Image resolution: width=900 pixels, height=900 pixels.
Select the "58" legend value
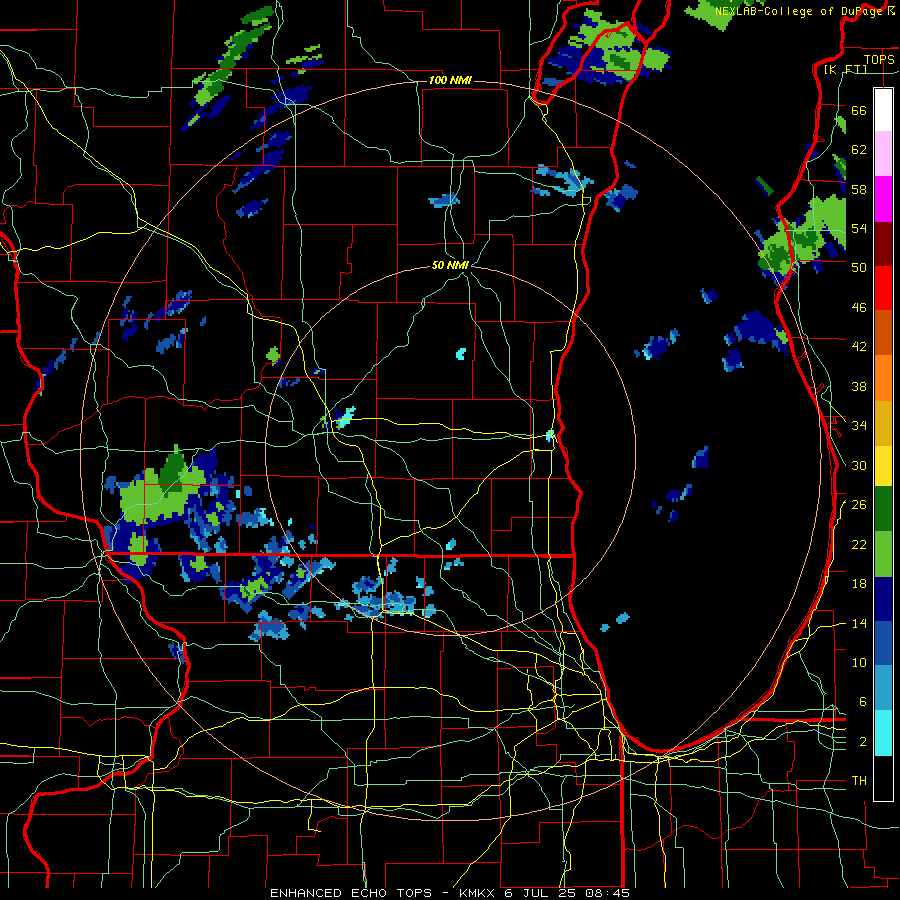(859, 189)
